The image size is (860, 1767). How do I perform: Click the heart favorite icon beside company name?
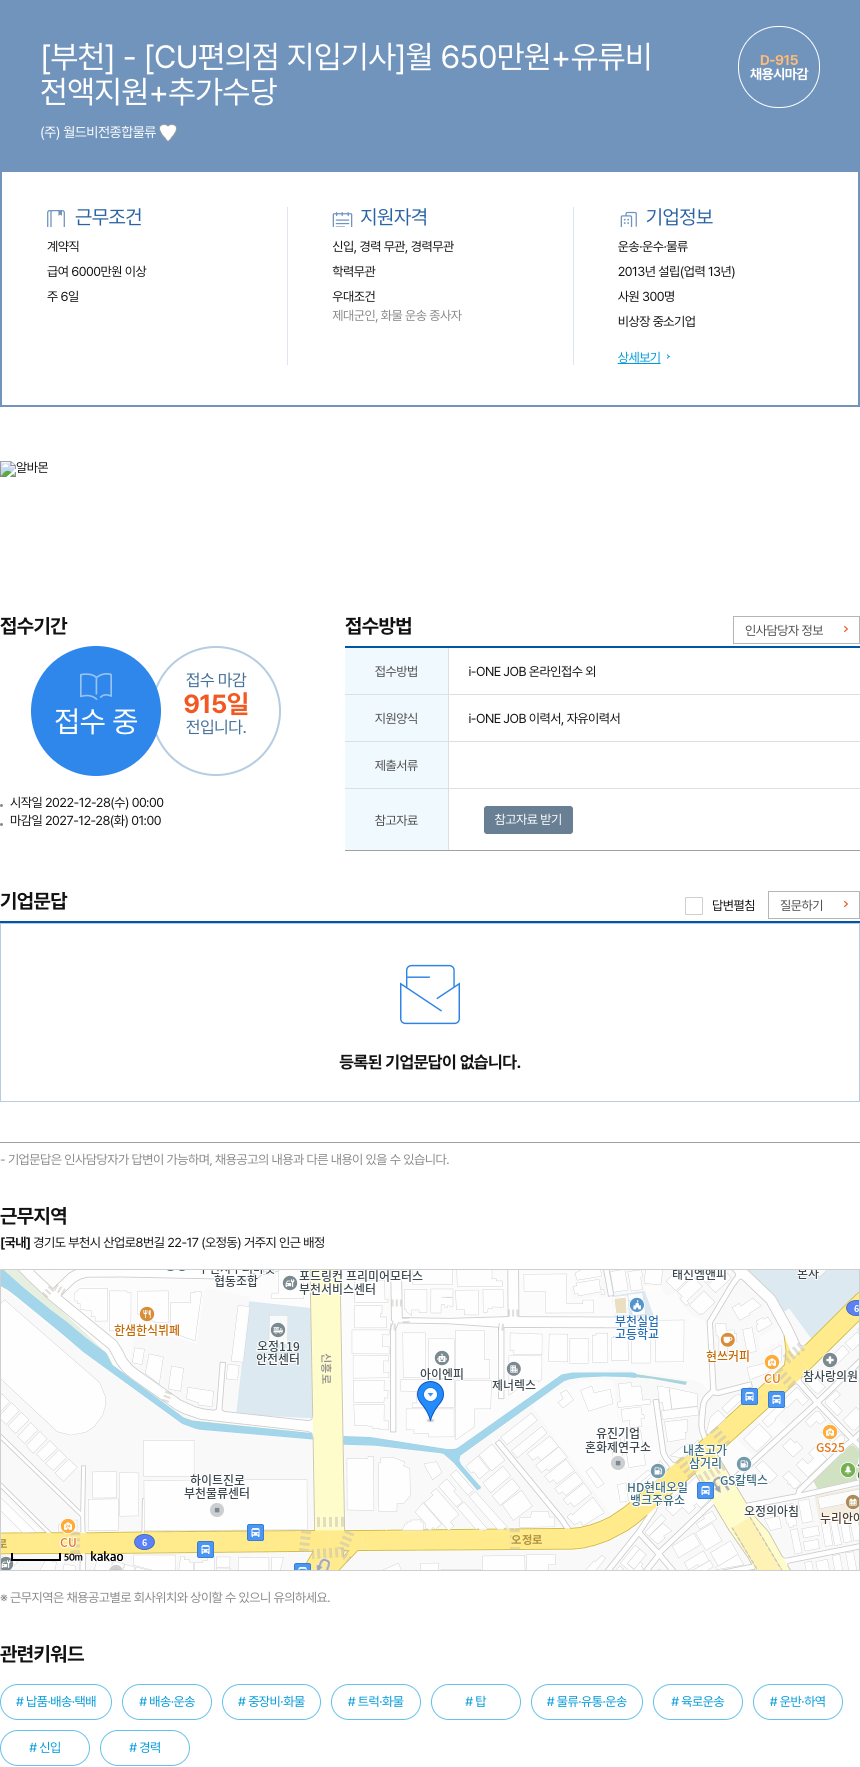coord(168,132)
